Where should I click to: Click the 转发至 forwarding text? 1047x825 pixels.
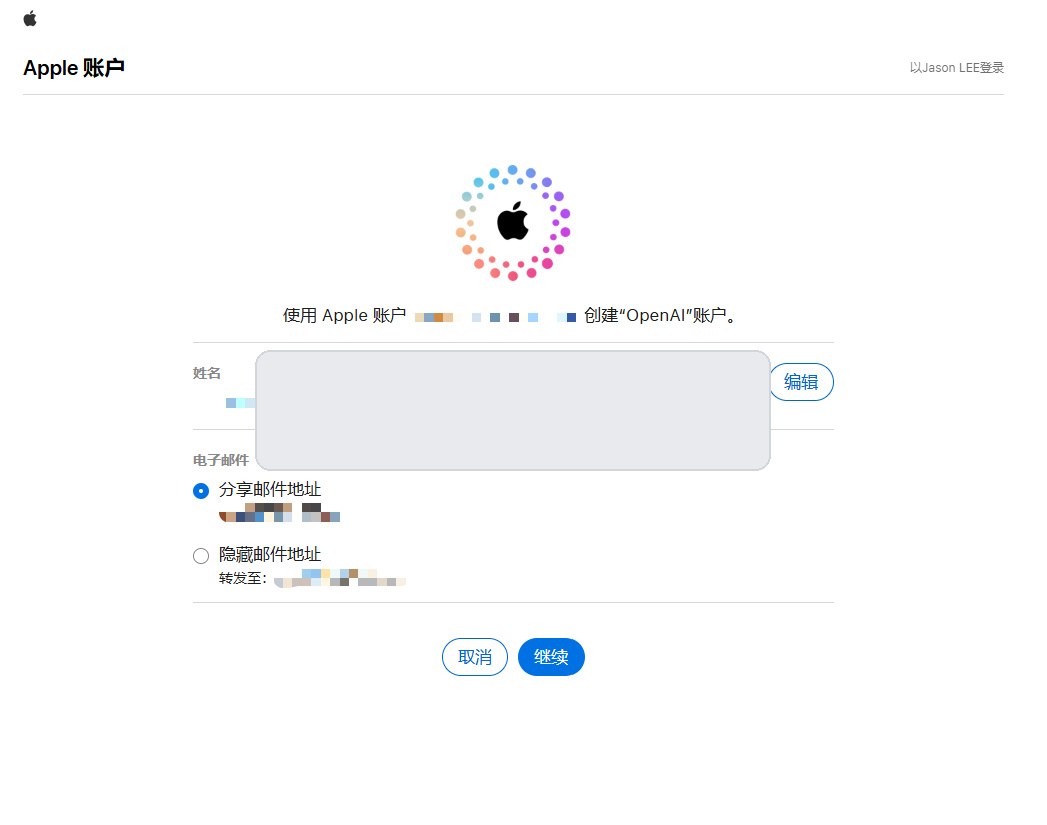coord(242,578)
